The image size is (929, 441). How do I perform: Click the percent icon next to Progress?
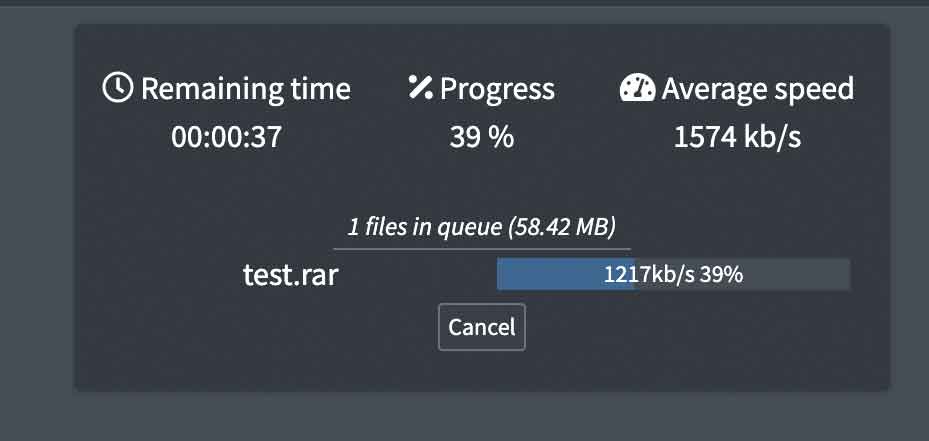coord(420,88)
